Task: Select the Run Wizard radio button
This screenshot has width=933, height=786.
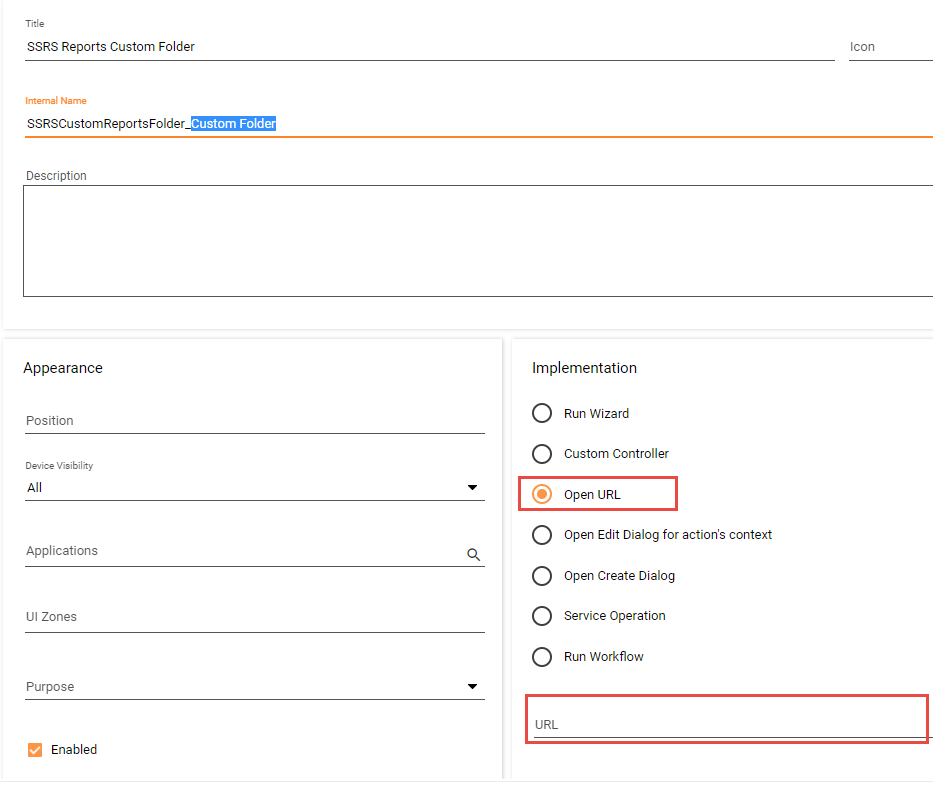Action: [x=542, y=413]
